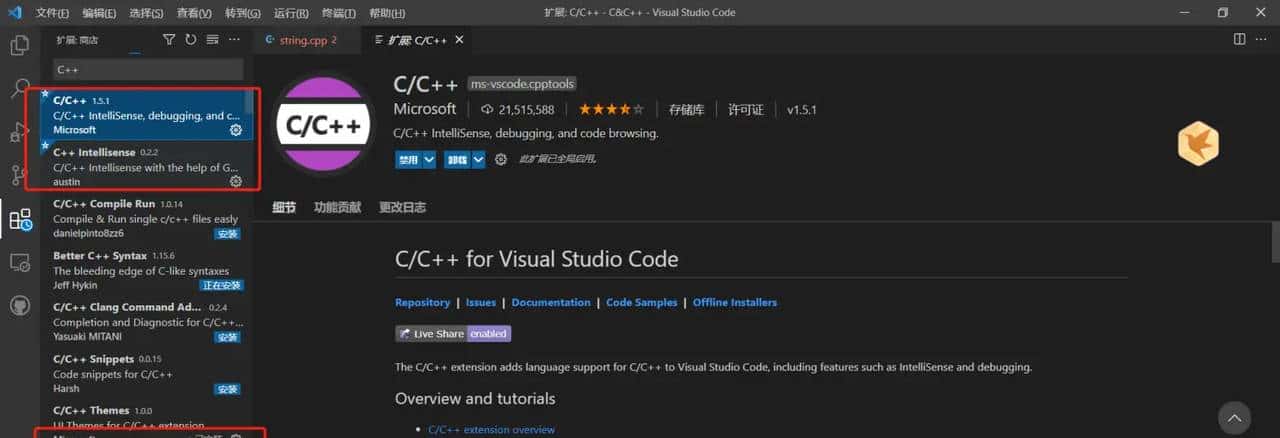Click the split editor icon
Viewport: 1280px width, 438px height.
click(x=1239, y=40)
